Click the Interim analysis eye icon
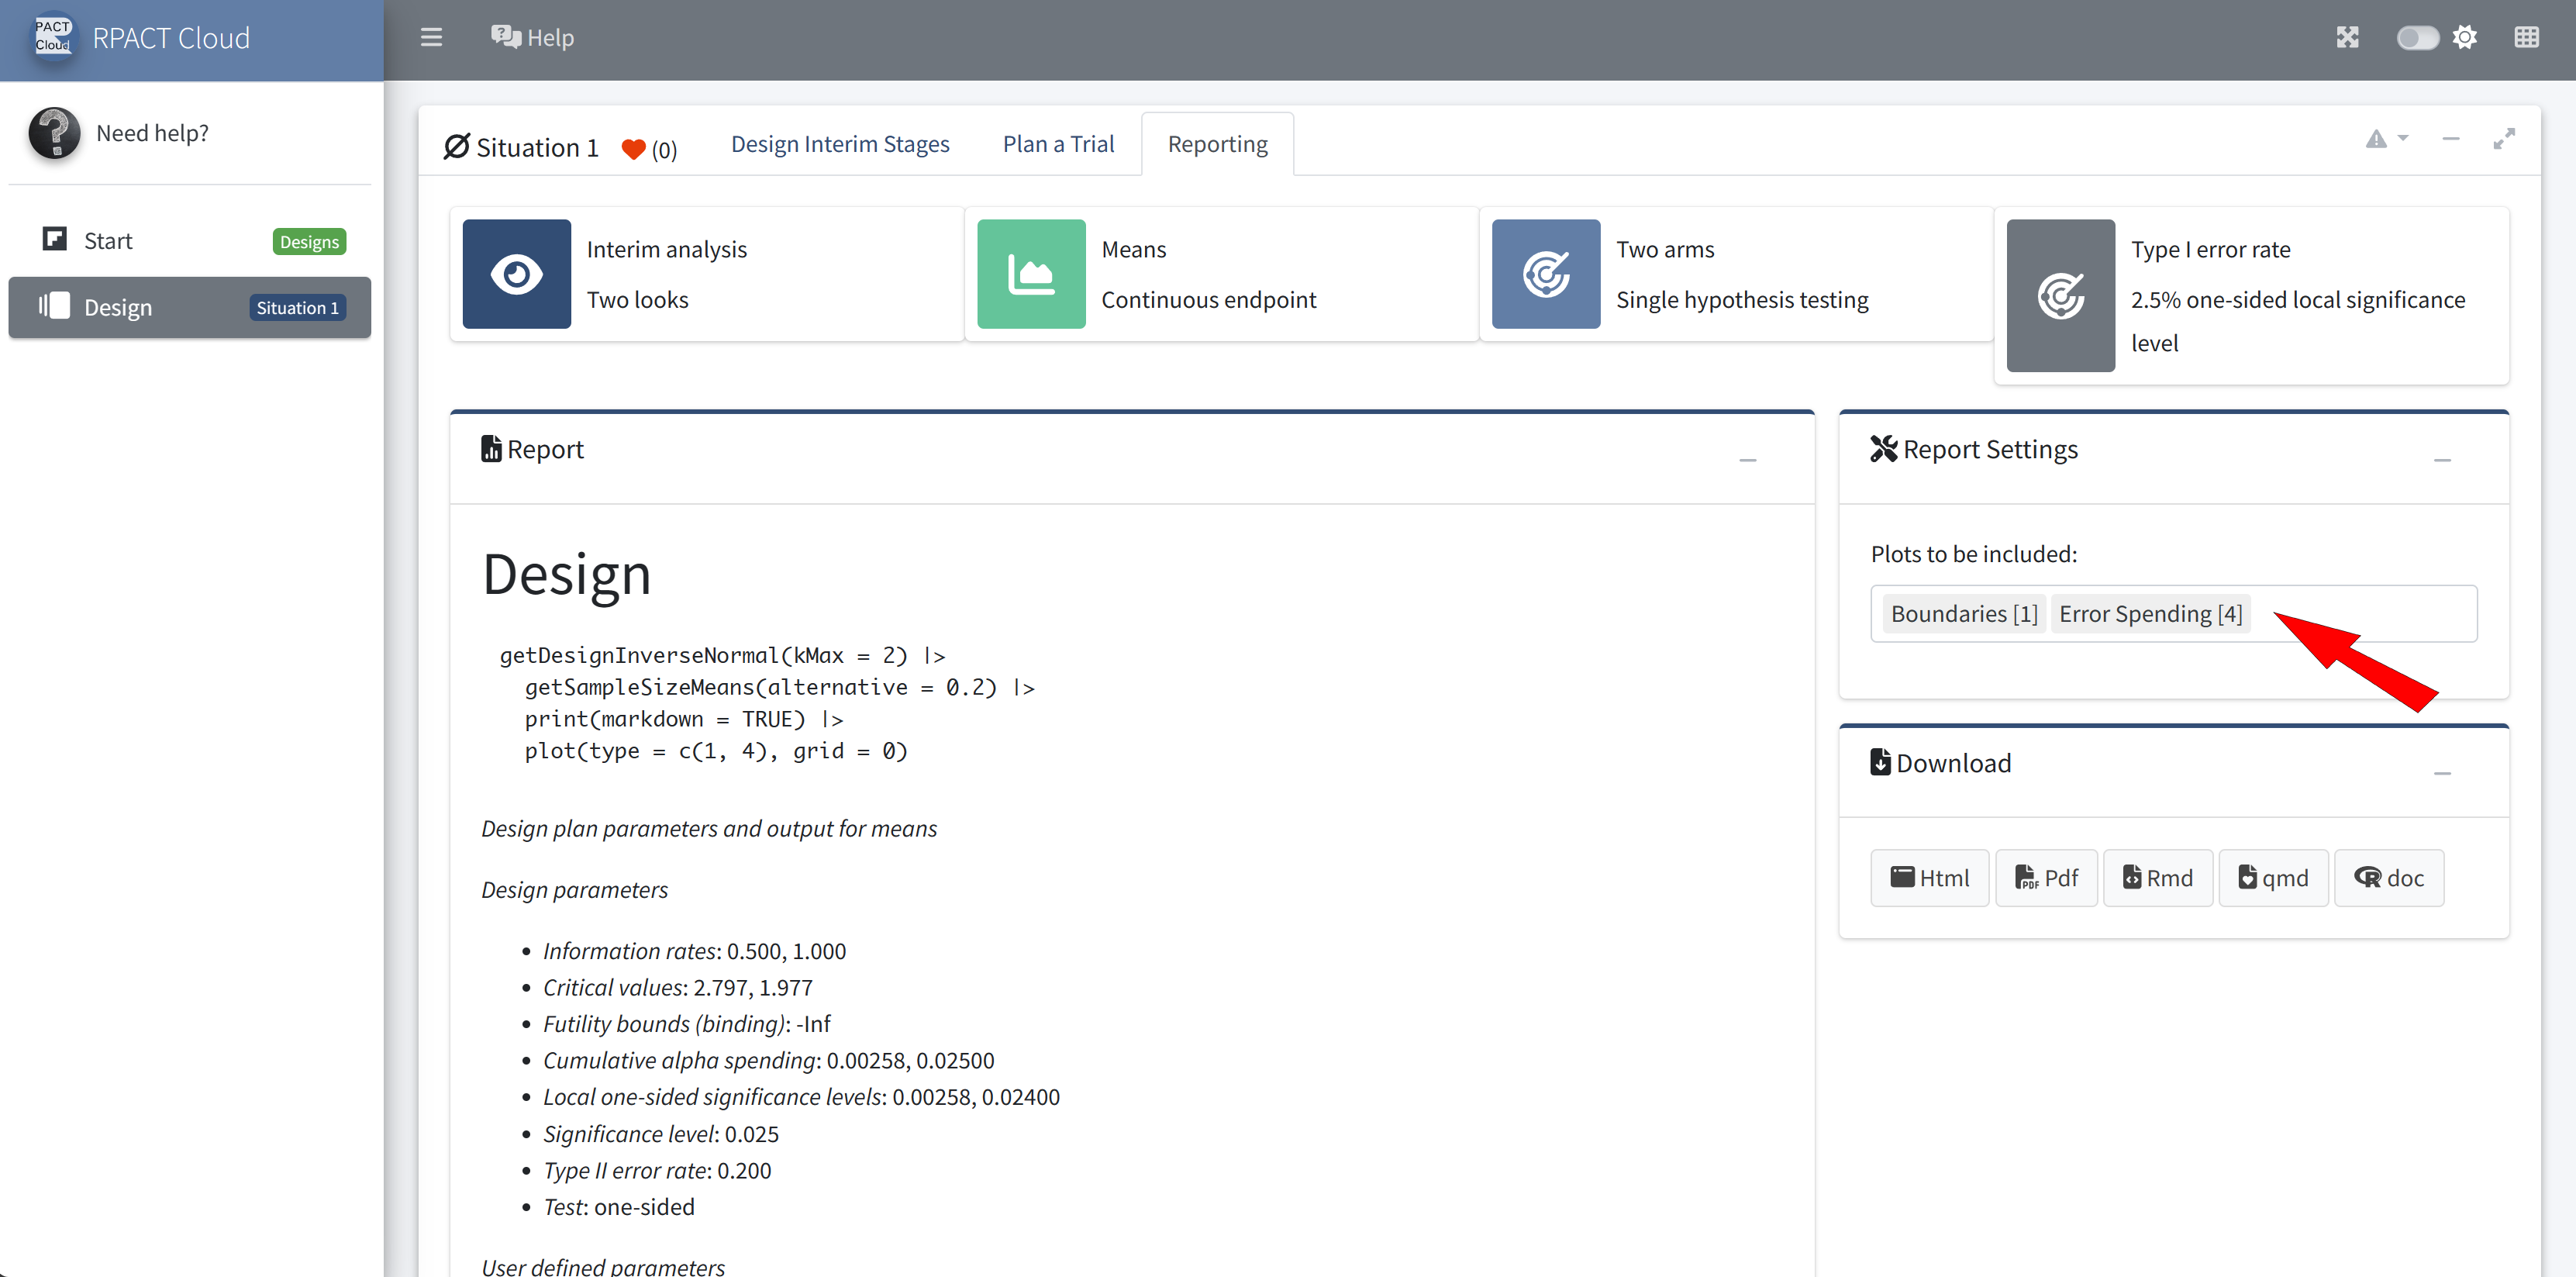Viewport: 2576px width, 1277px height. pos(516,274)
